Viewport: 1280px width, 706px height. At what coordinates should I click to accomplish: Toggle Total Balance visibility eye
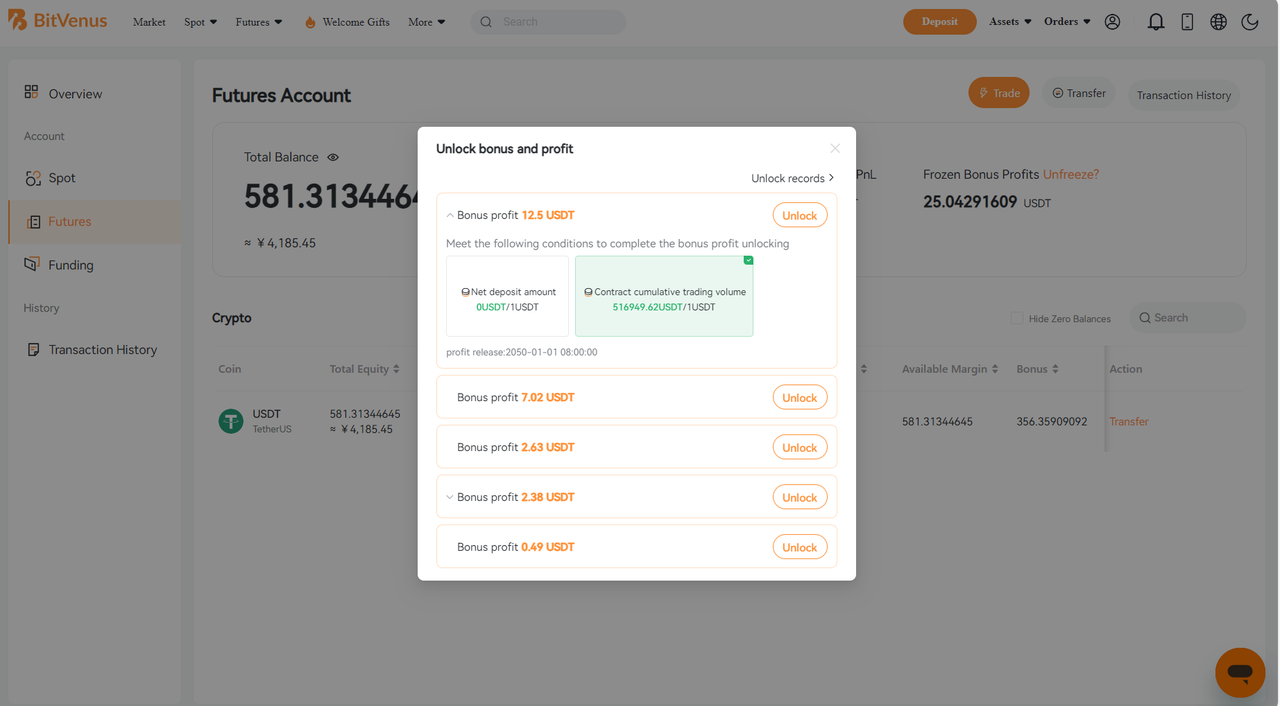coord(333,157)
